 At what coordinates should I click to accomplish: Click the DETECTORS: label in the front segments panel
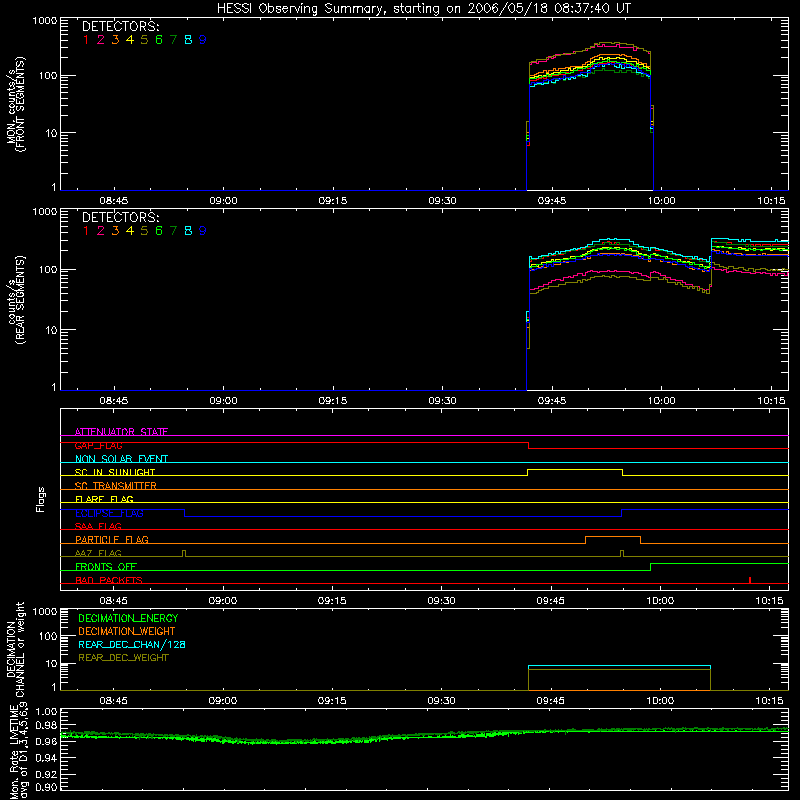tap(120, 27)
